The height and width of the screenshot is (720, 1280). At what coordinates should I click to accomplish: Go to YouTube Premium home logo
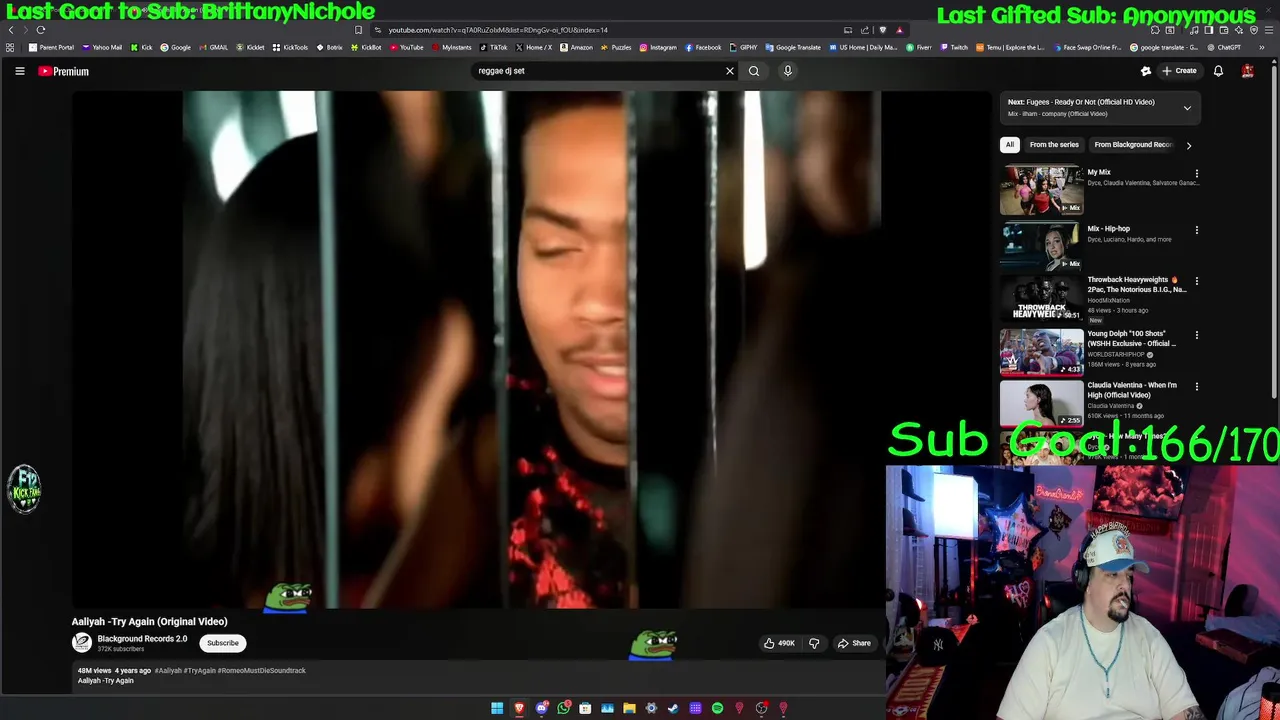64,71
